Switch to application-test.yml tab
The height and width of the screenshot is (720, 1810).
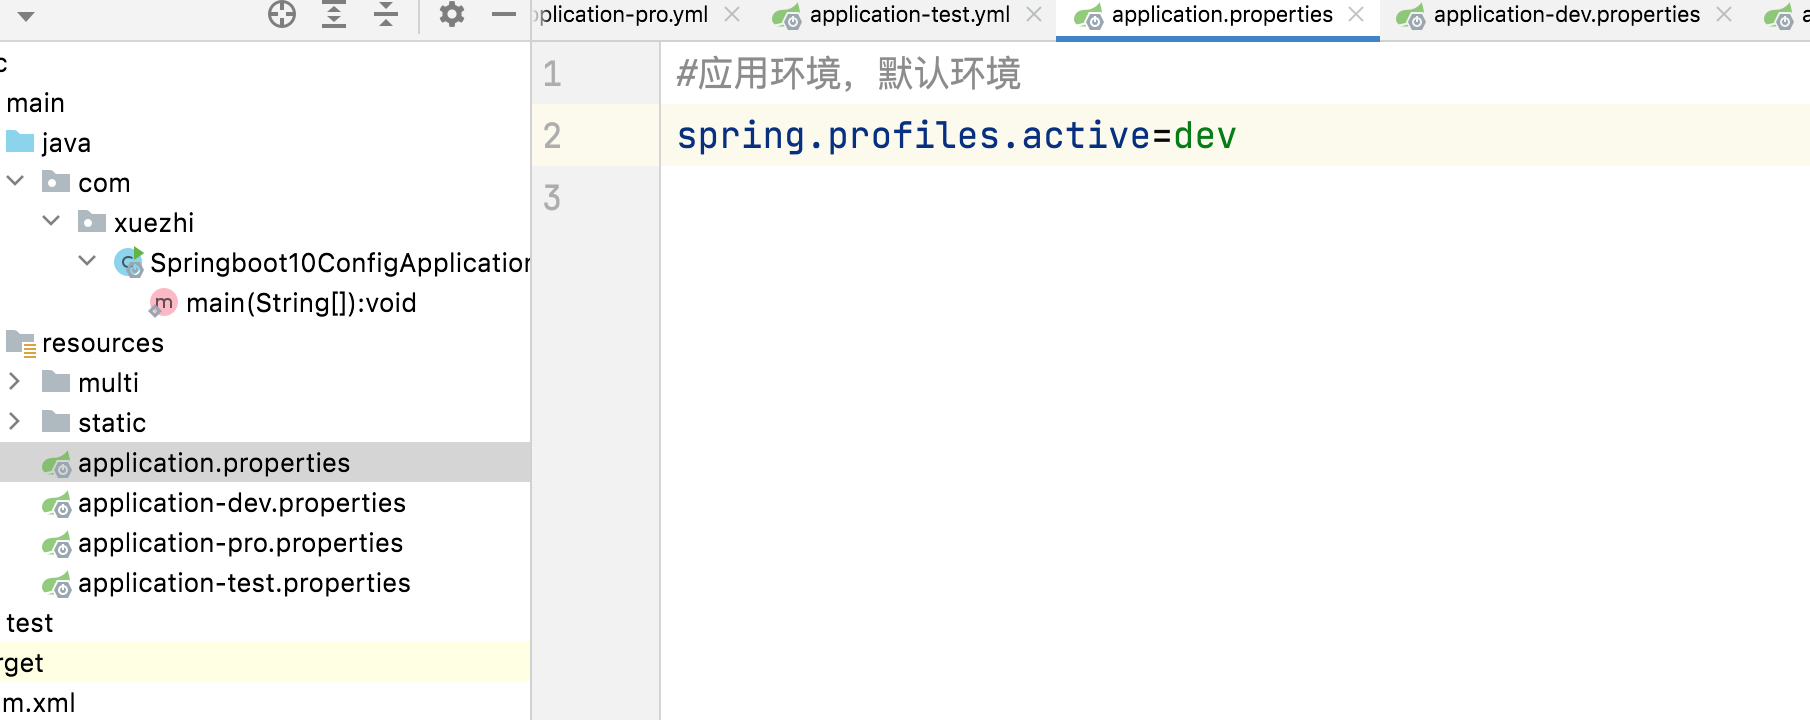click(909, 15)
